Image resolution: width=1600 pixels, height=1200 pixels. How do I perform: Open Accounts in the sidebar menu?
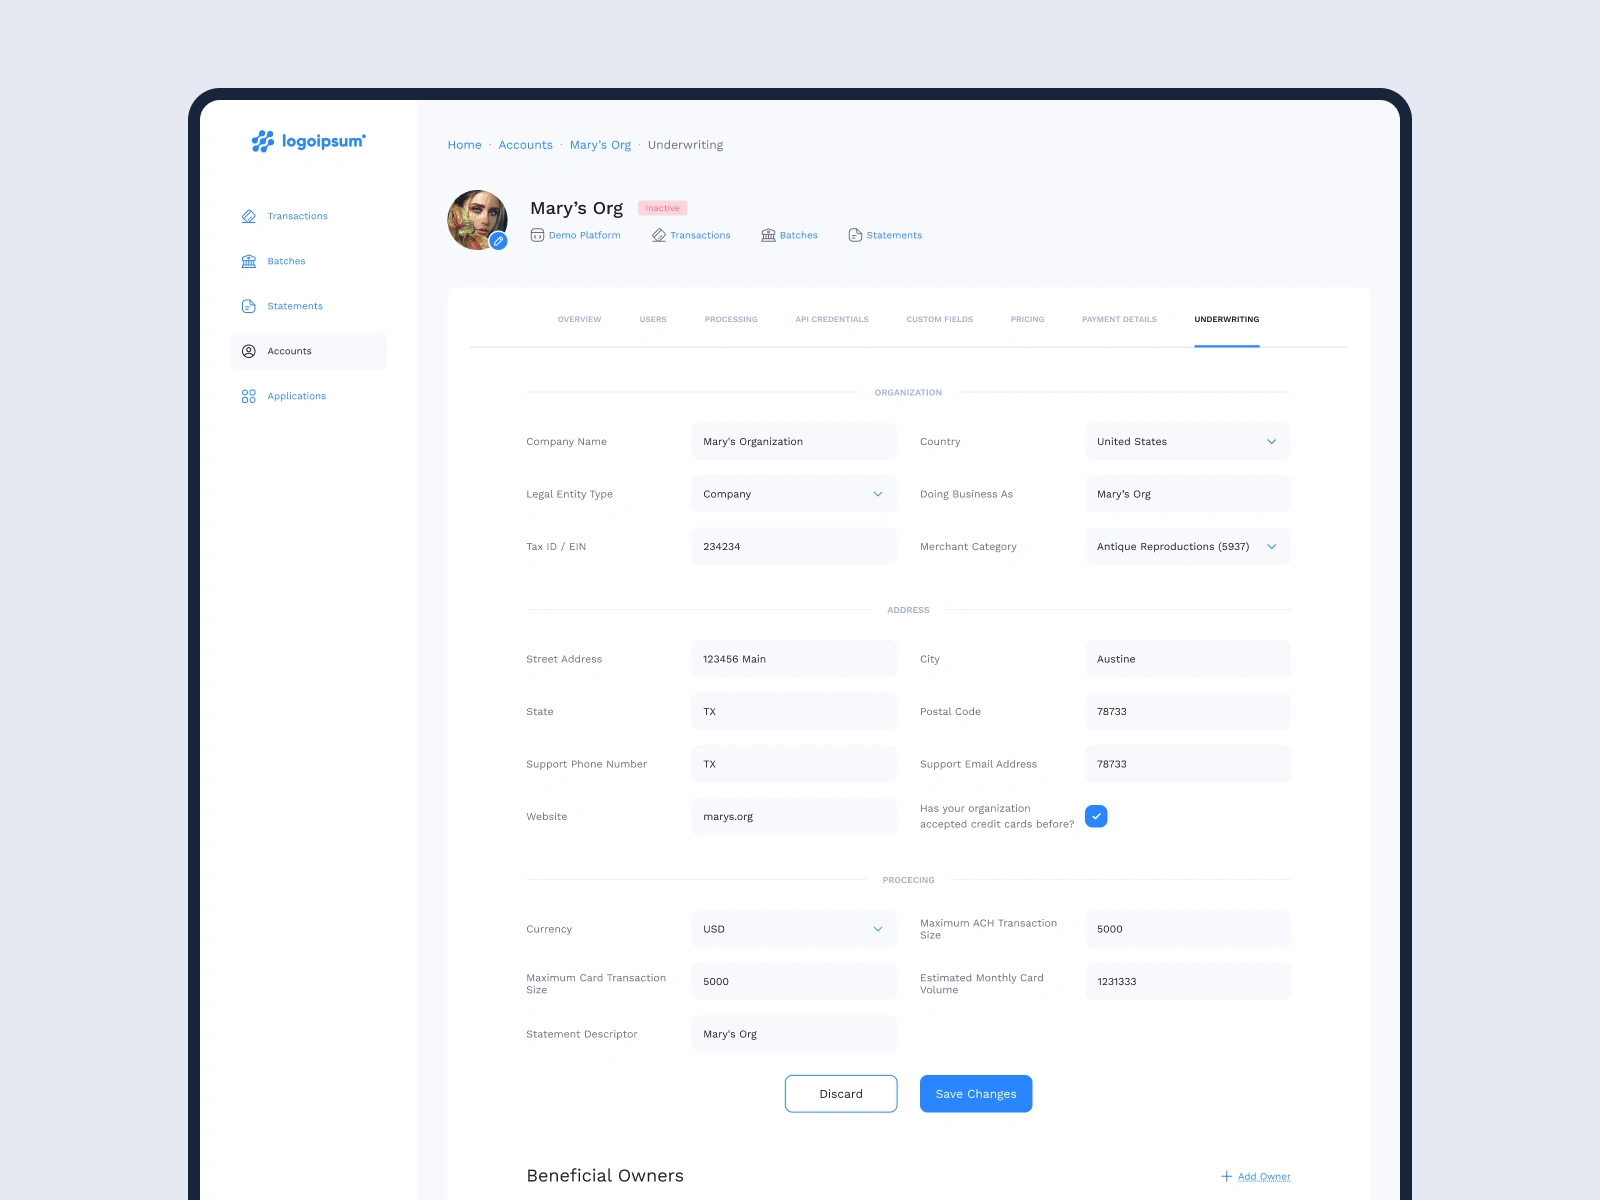(x=309, y=351)
